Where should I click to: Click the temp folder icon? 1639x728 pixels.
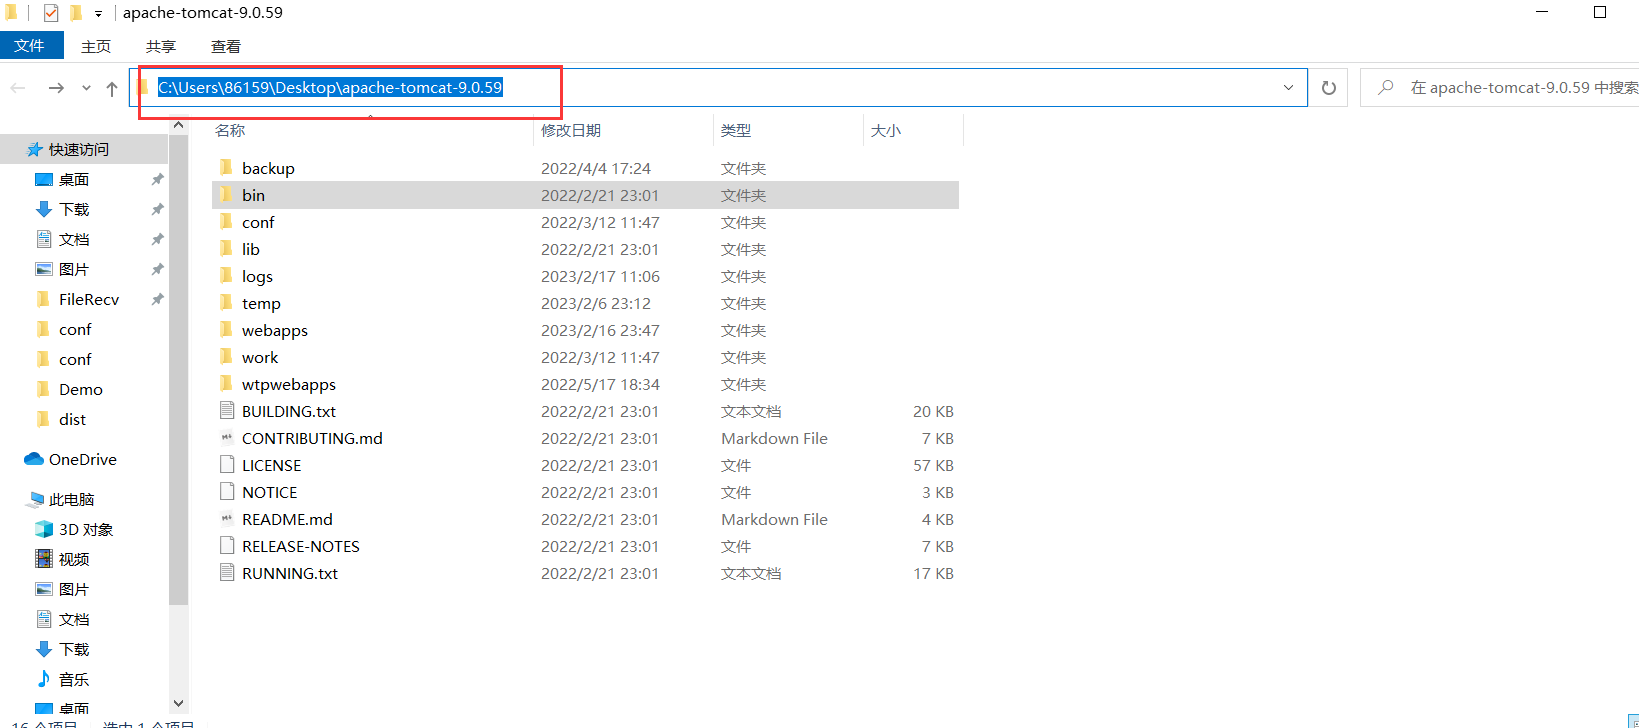tap(226, 303)
